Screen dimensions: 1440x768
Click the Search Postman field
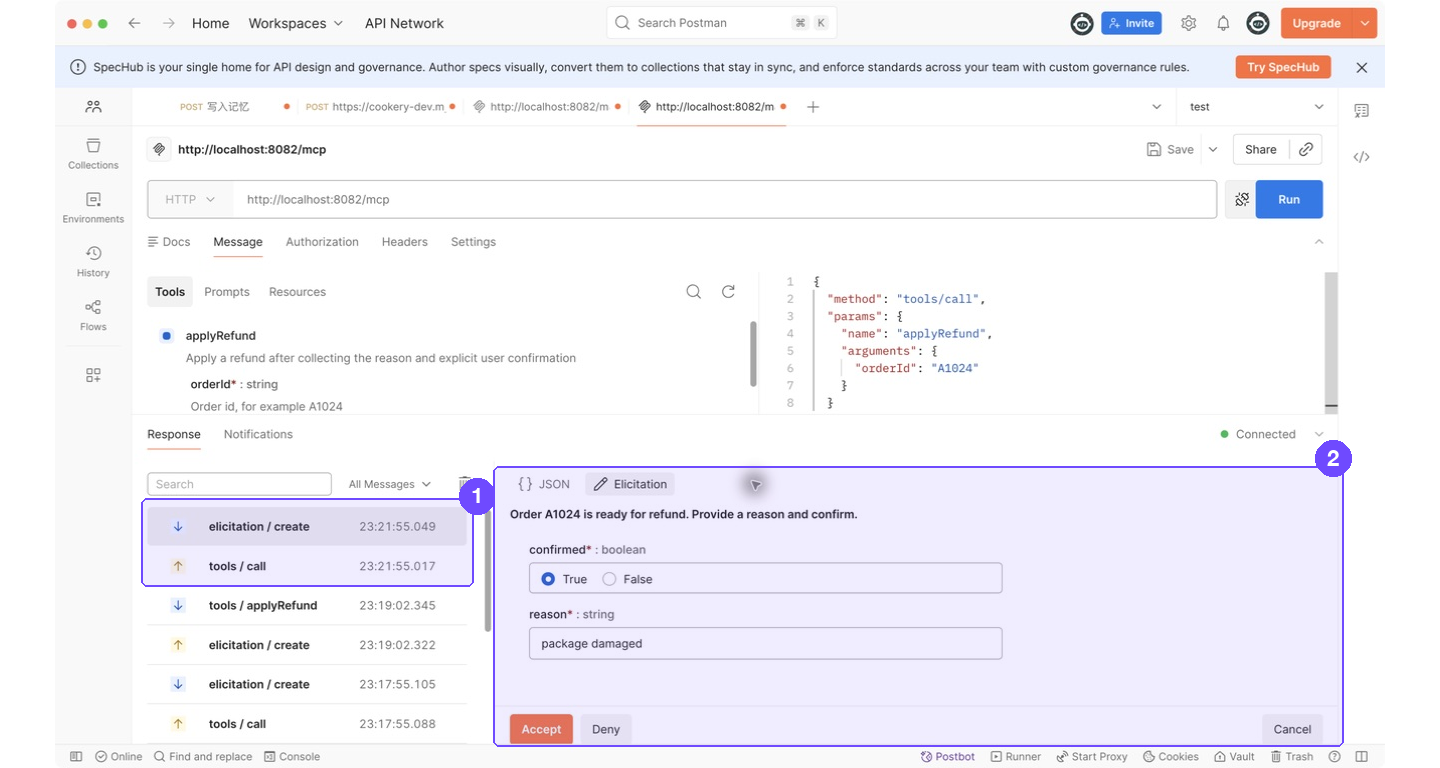coord(721,23)
